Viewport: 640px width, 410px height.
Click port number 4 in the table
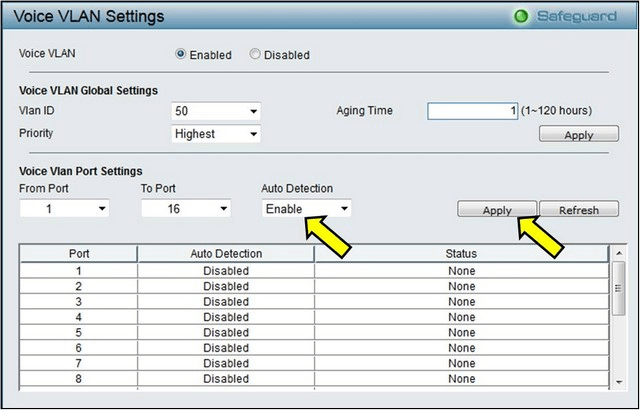(x=78, y=317)
